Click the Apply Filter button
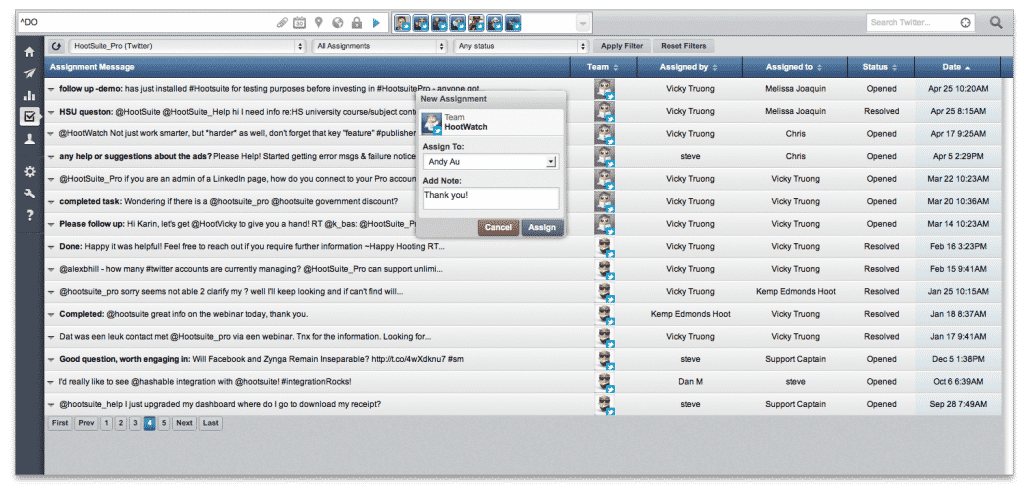Screen dimensions: 1024x491 click(622, 46)
